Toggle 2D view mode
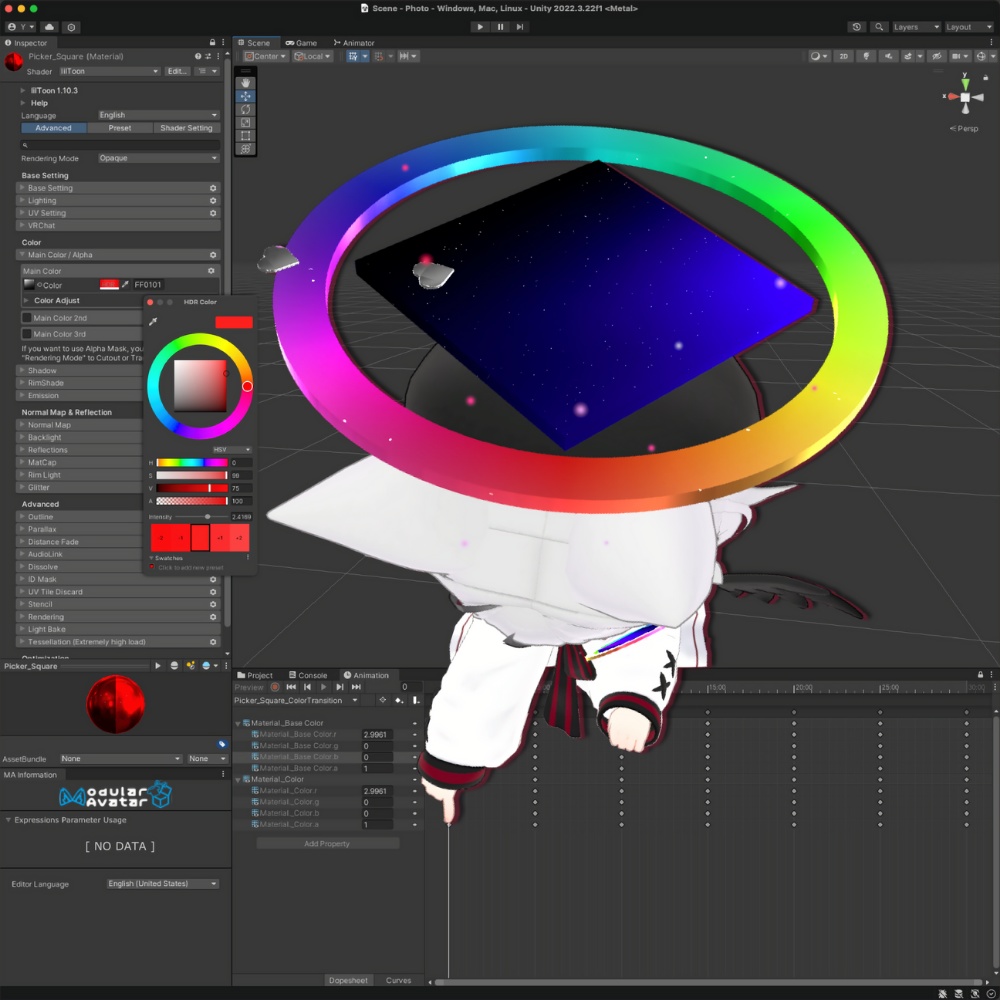The height and width of the screenshot is (1000, 1000). (844, 56)
